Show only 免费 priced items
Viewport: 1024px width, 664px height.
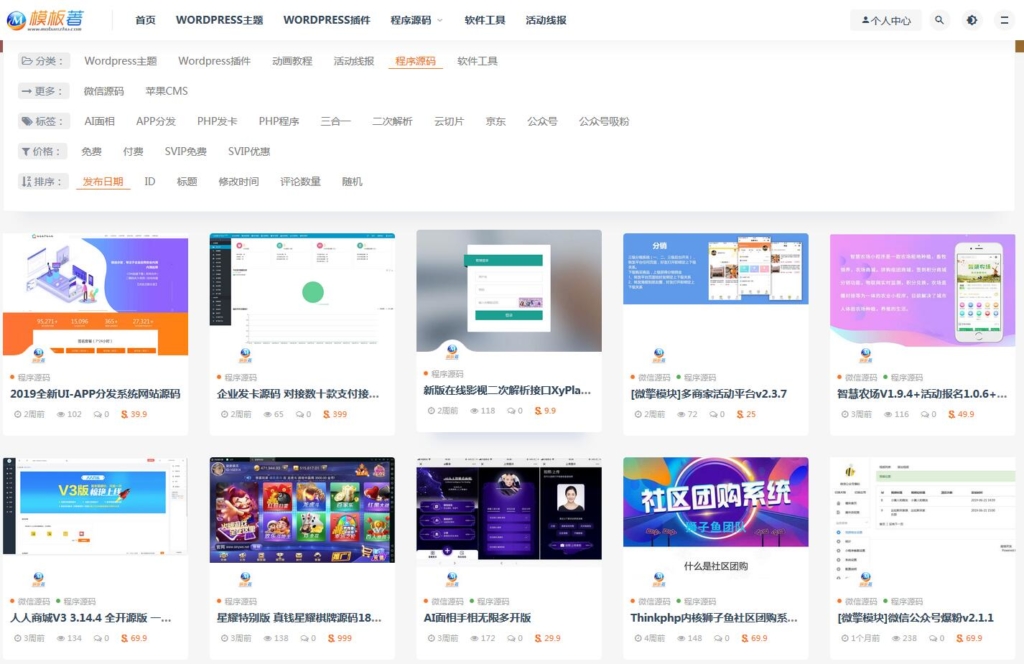(x=91, y=151)
